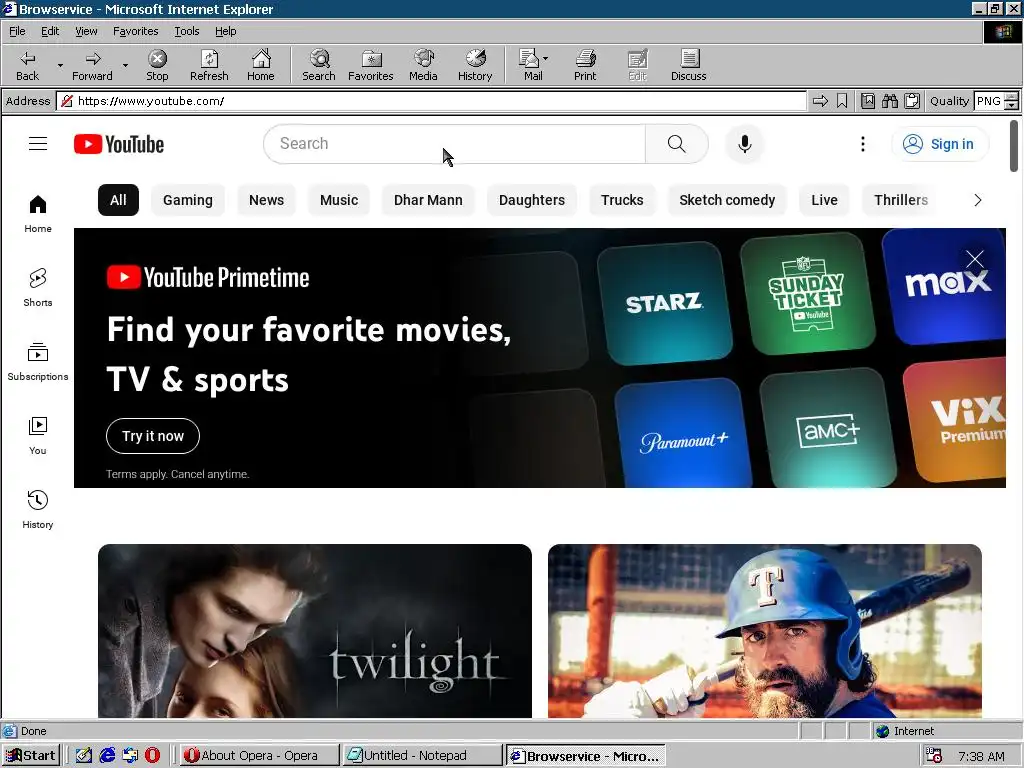Click the Back toolbar button
Viewport: 1024px width, 768px height.
coord(27,65)
